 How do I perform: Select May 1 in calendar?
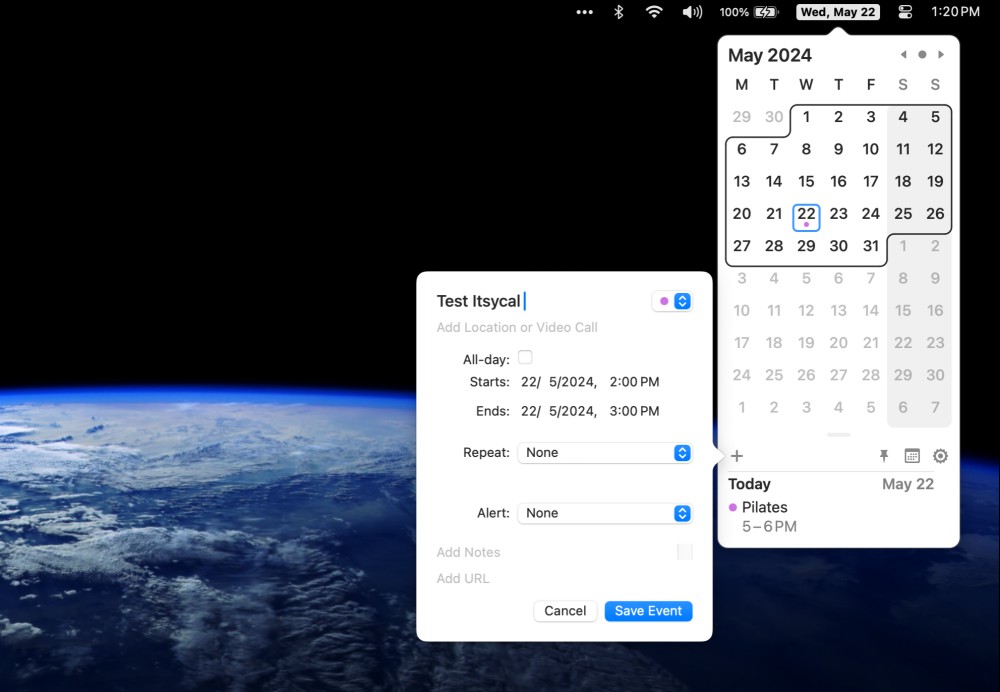(806, 117)
